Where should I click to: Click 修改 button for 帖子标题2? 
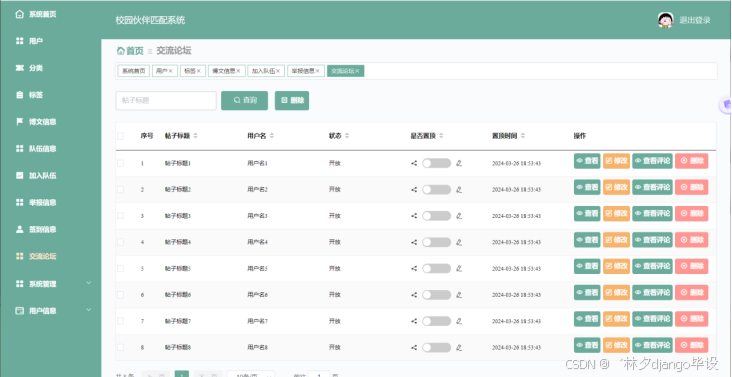[x=616, y=187]
